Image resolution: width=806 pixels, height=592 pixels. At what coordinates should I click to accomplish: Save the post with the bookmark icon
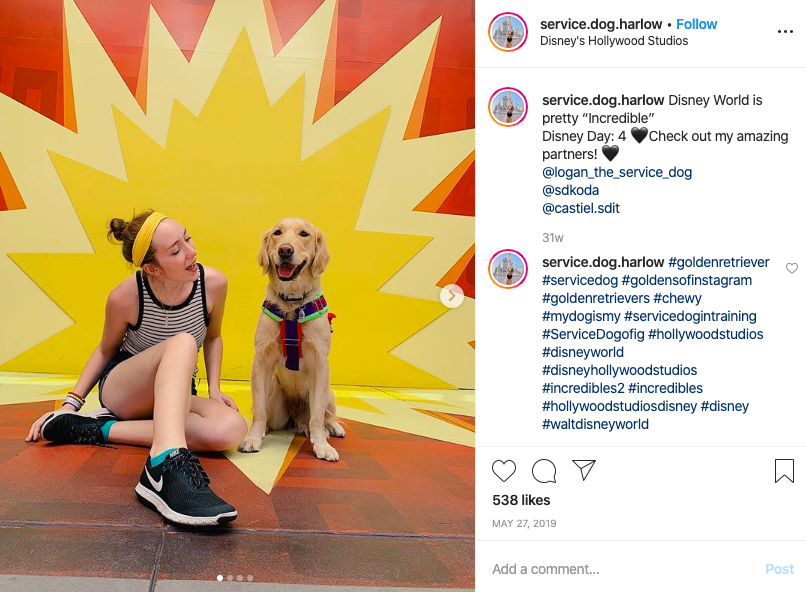[x=784, y=471]
